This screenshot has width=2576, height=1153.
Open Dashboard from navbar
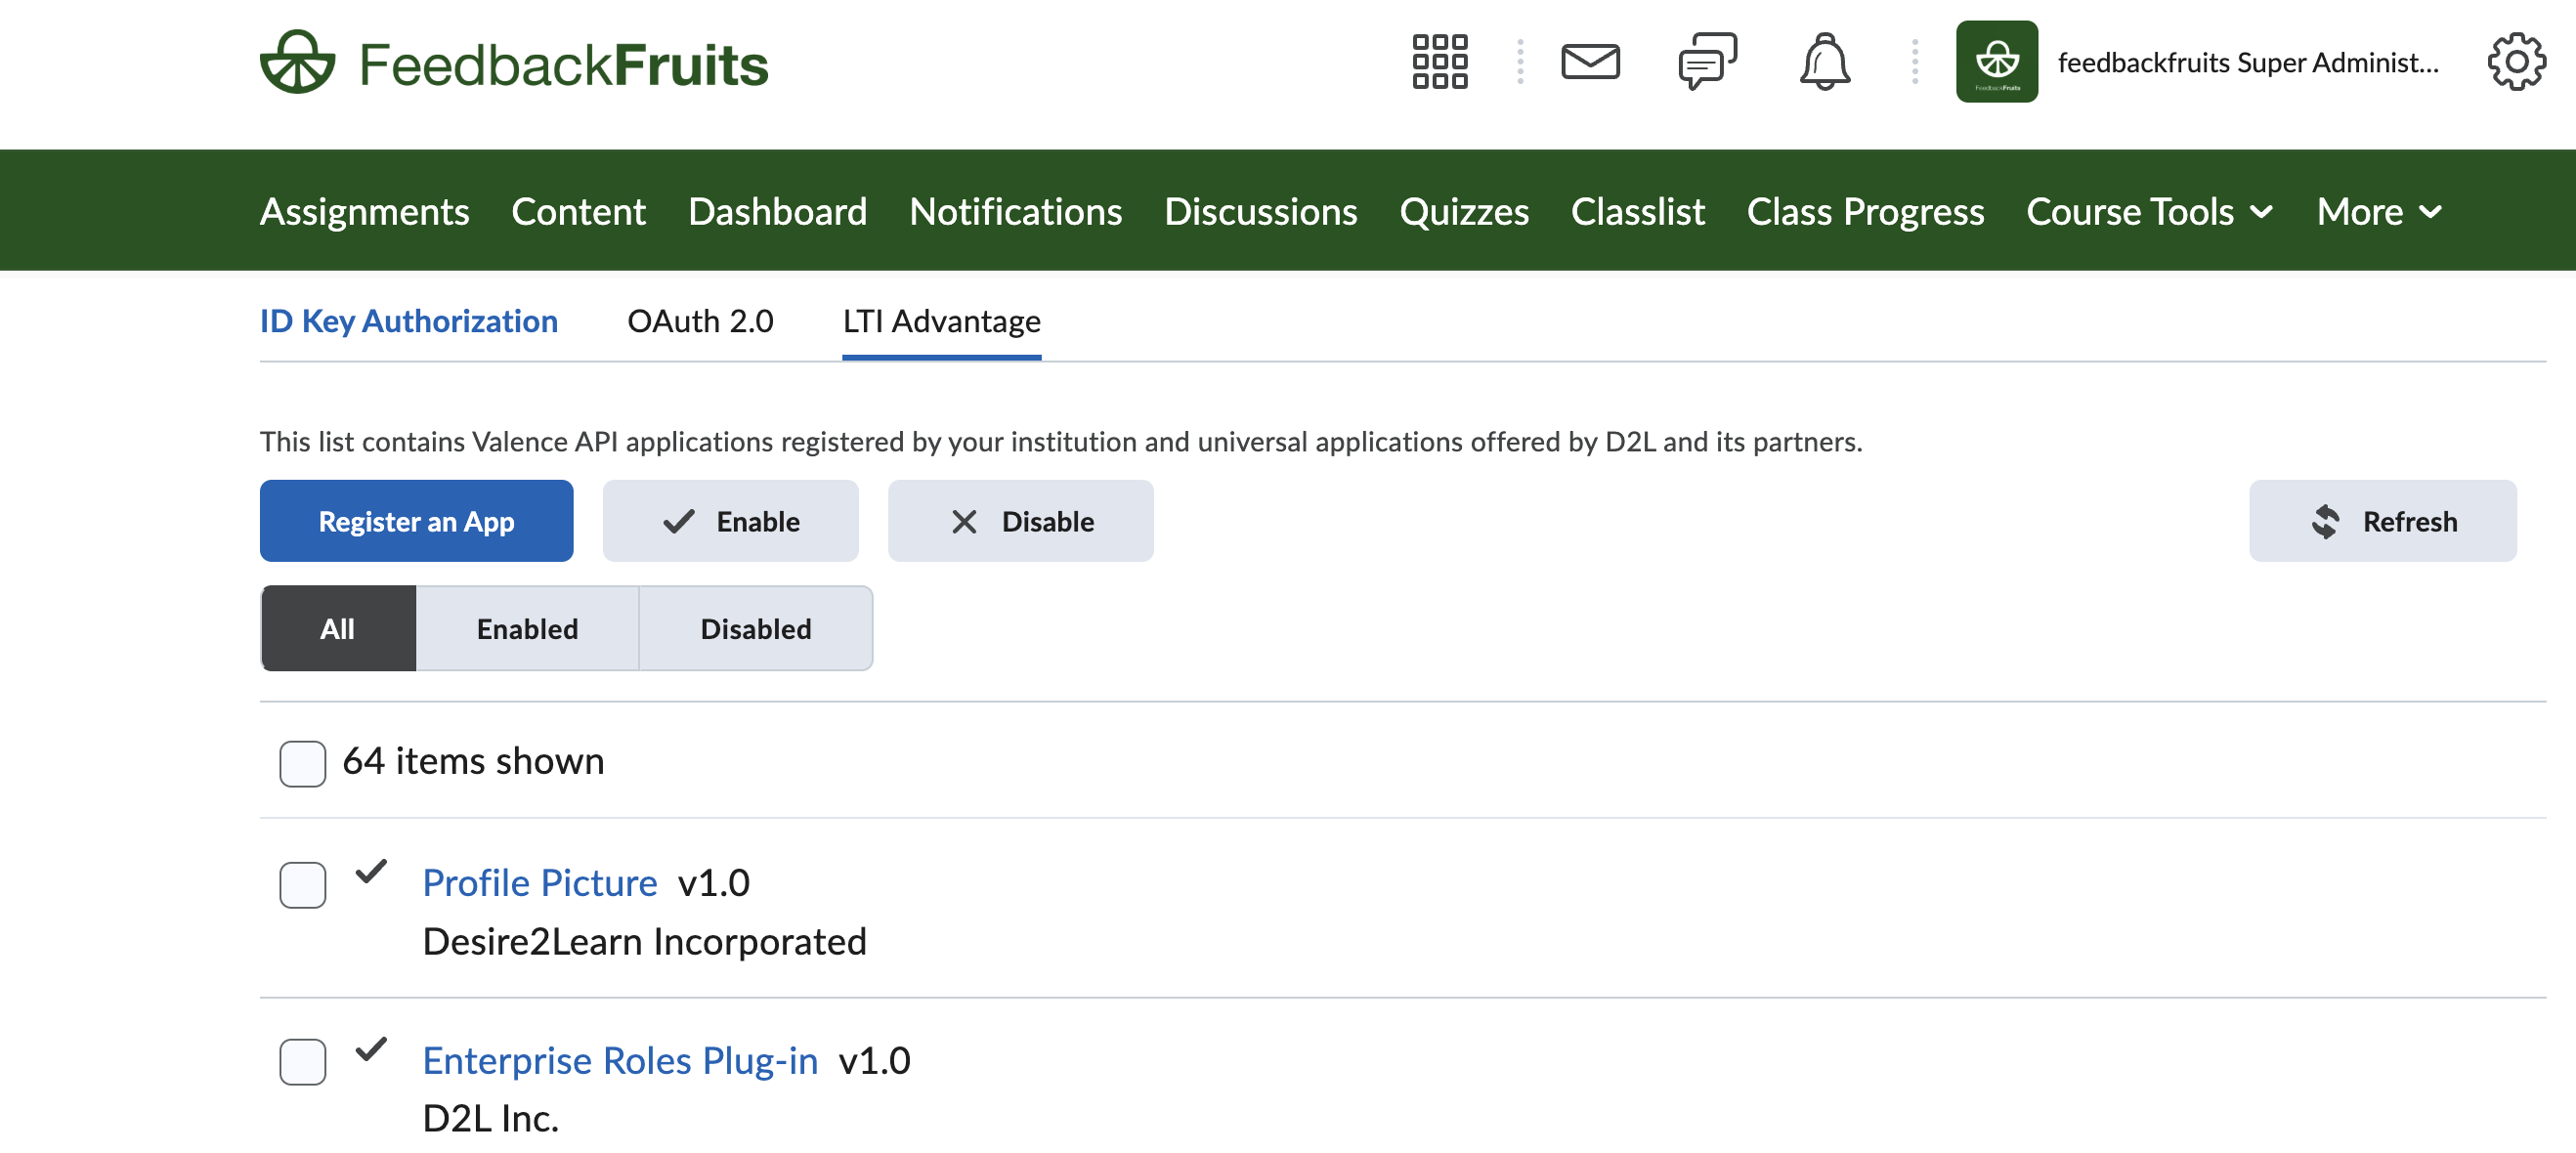[x=777, y=211]
